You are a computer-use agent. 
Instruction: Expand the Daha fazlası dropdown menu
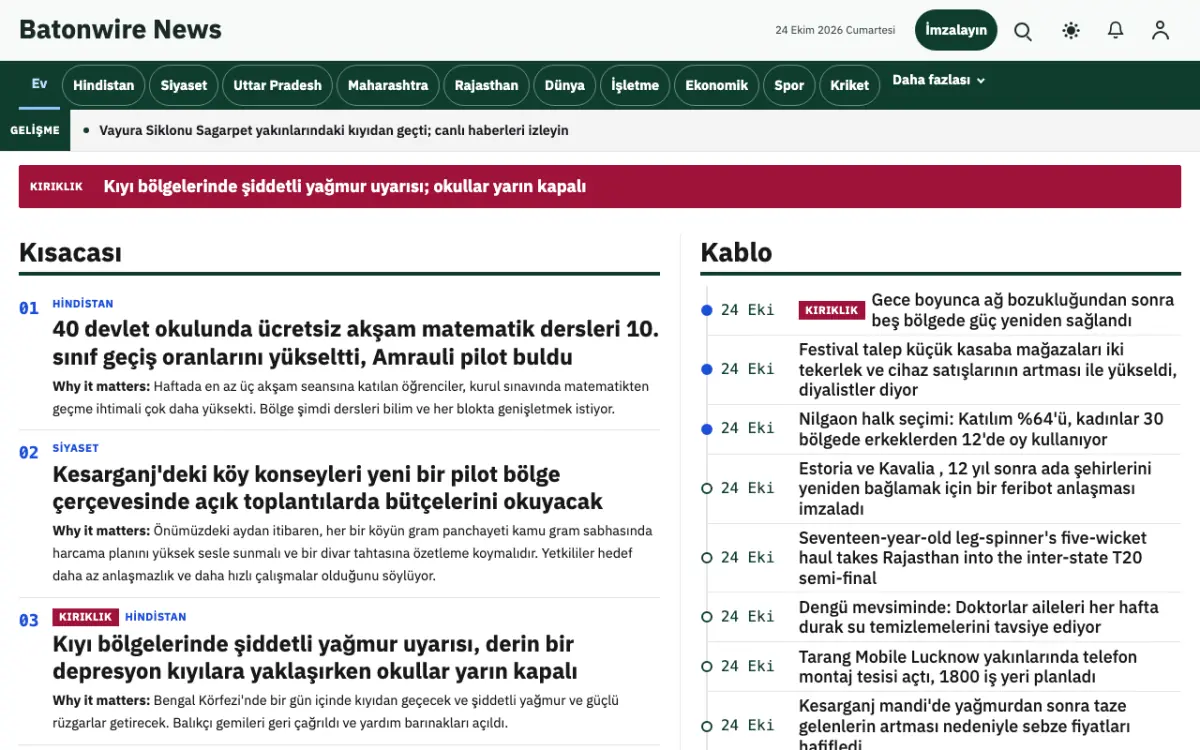tap(938, 80)
